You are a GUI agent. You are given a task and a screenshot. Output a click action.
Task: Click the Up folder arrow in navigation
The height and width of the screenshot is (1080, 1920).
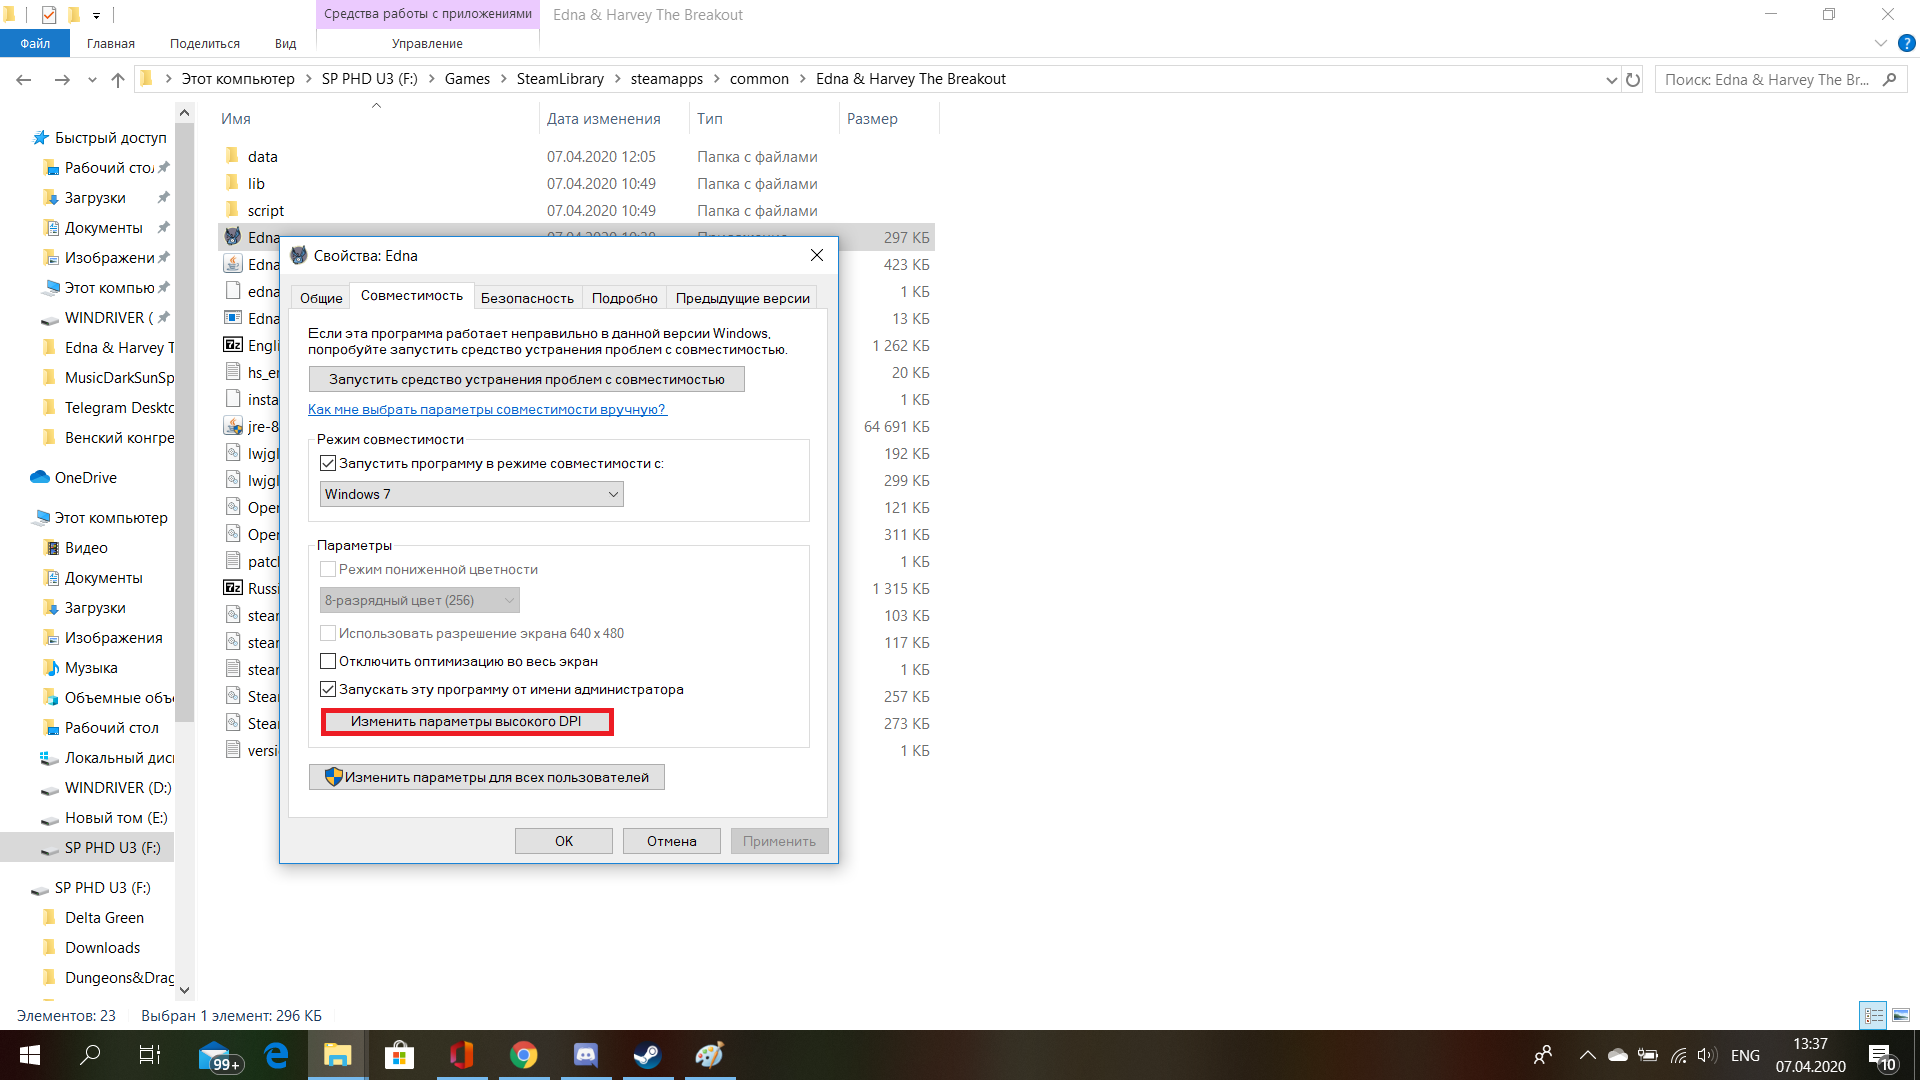(x=118, y=79)
